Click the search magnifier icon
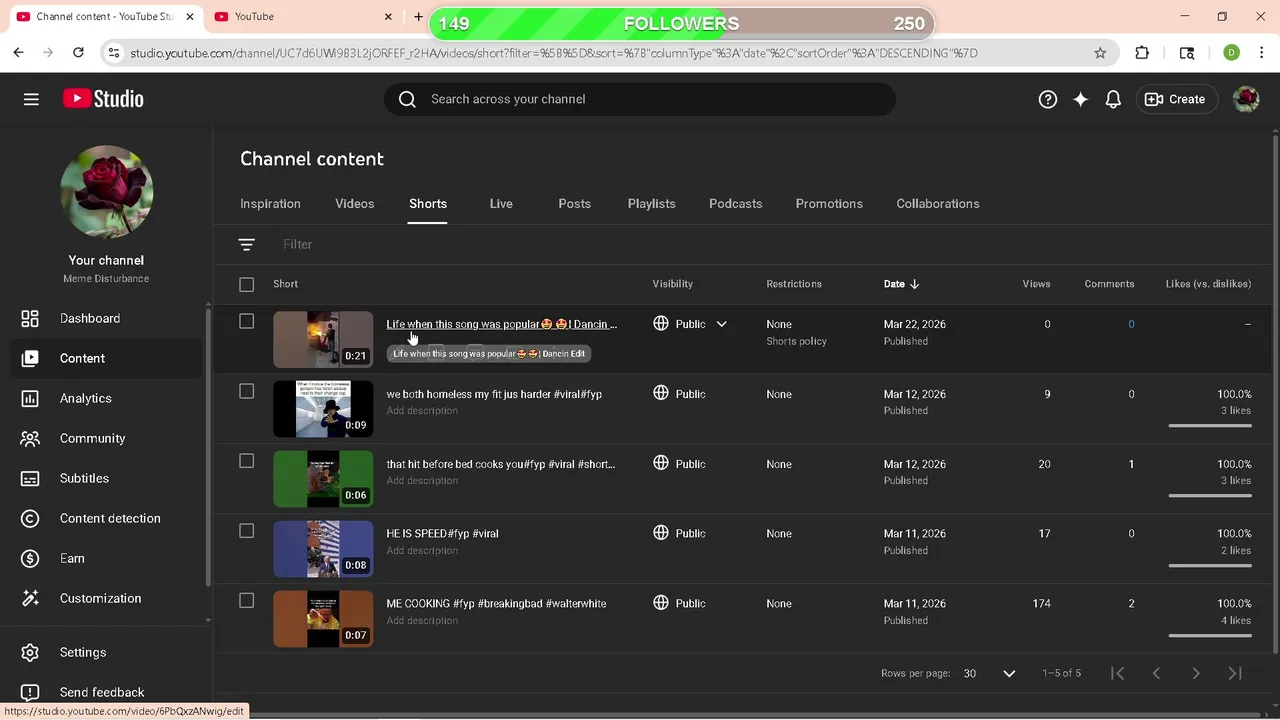 (x=407, y=99)
